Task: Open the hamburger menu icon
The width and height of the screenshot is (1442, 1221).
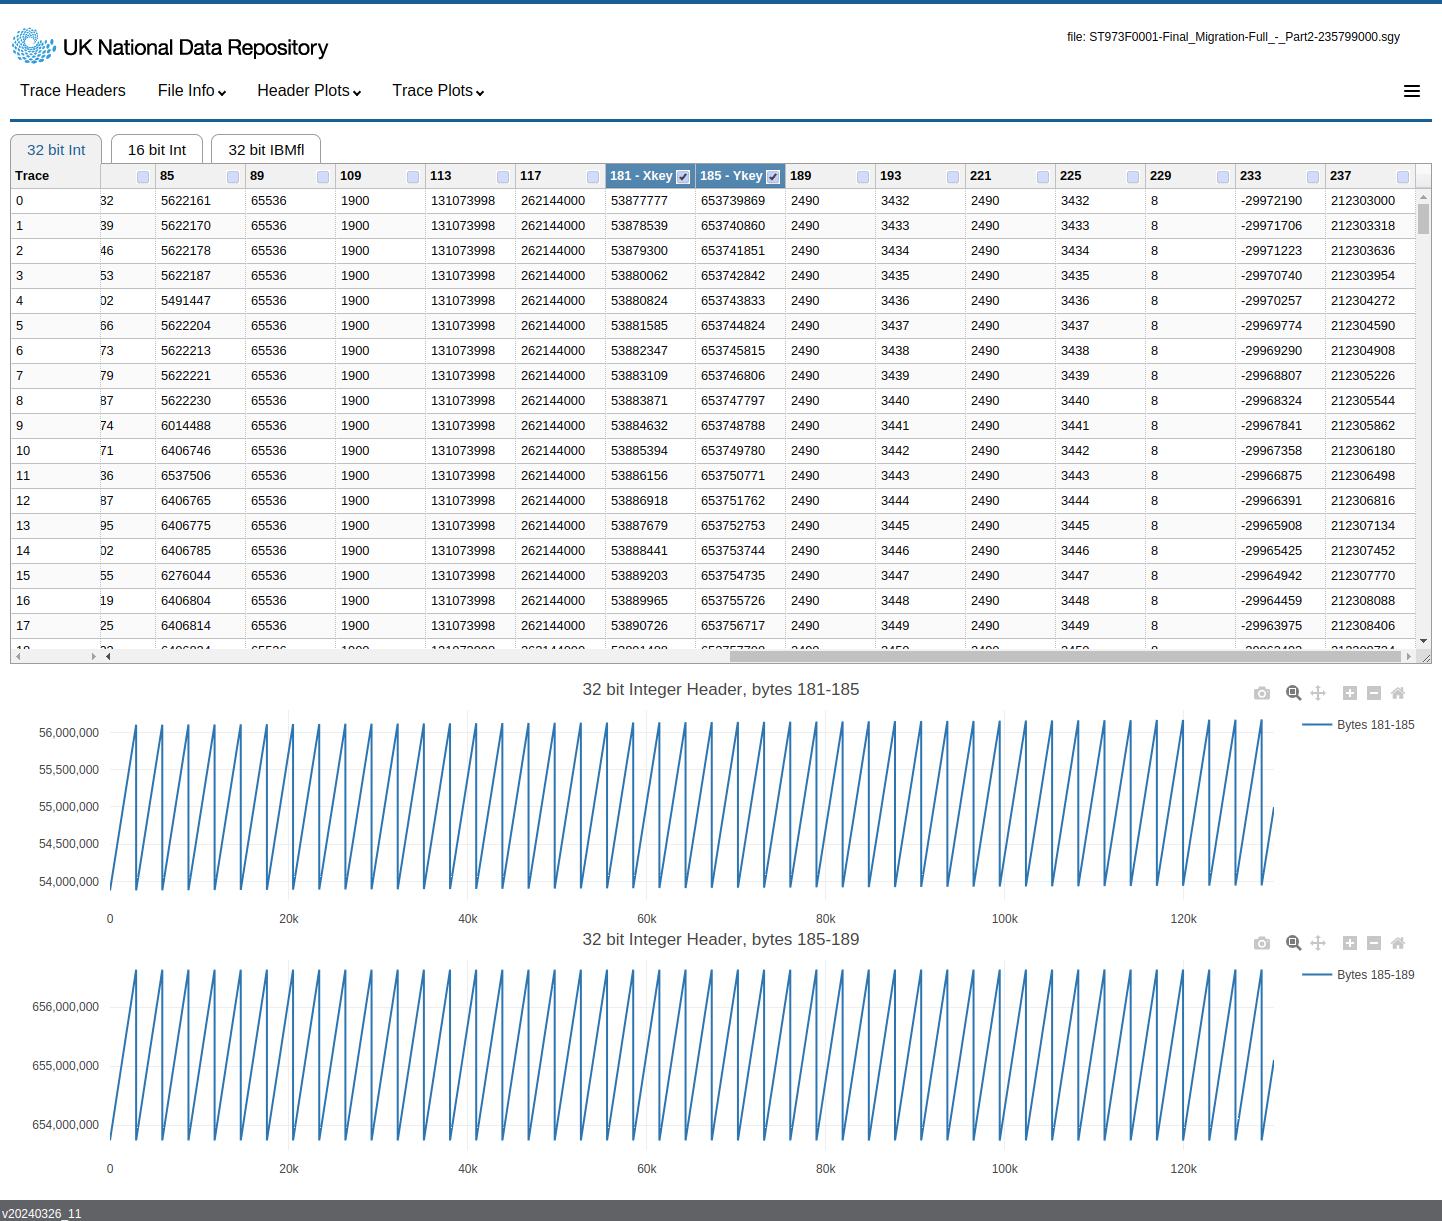Action: [x=1412, y=91]
